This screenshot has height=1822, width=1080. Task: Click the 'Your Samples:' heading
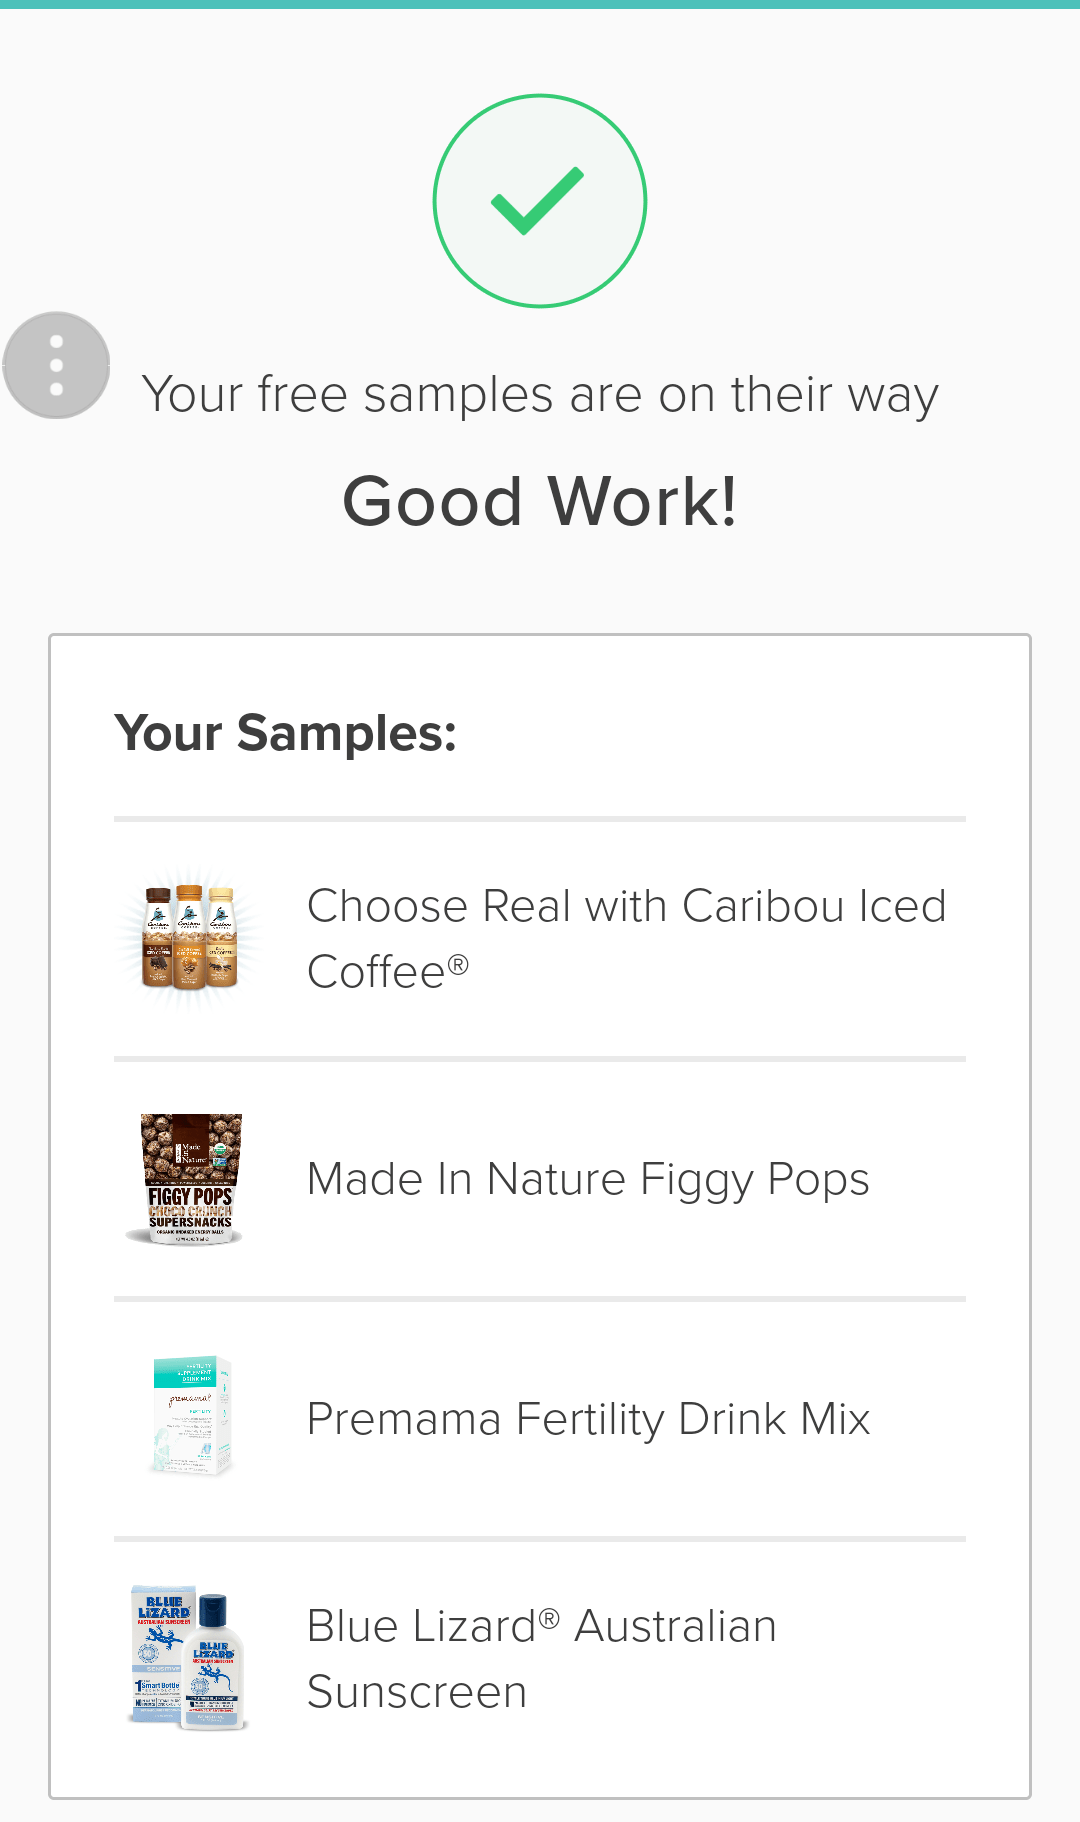coord(286,733)
